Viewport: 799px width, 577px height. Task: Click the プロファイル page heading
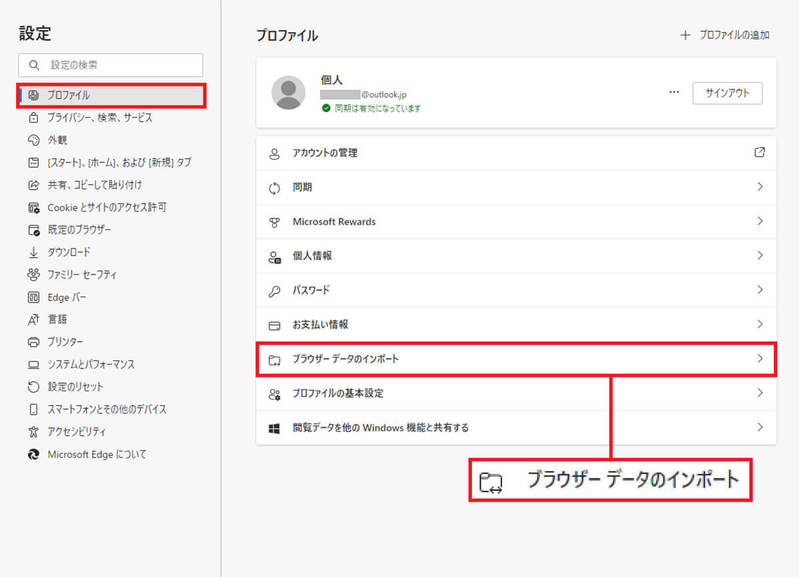coord(287,35)
